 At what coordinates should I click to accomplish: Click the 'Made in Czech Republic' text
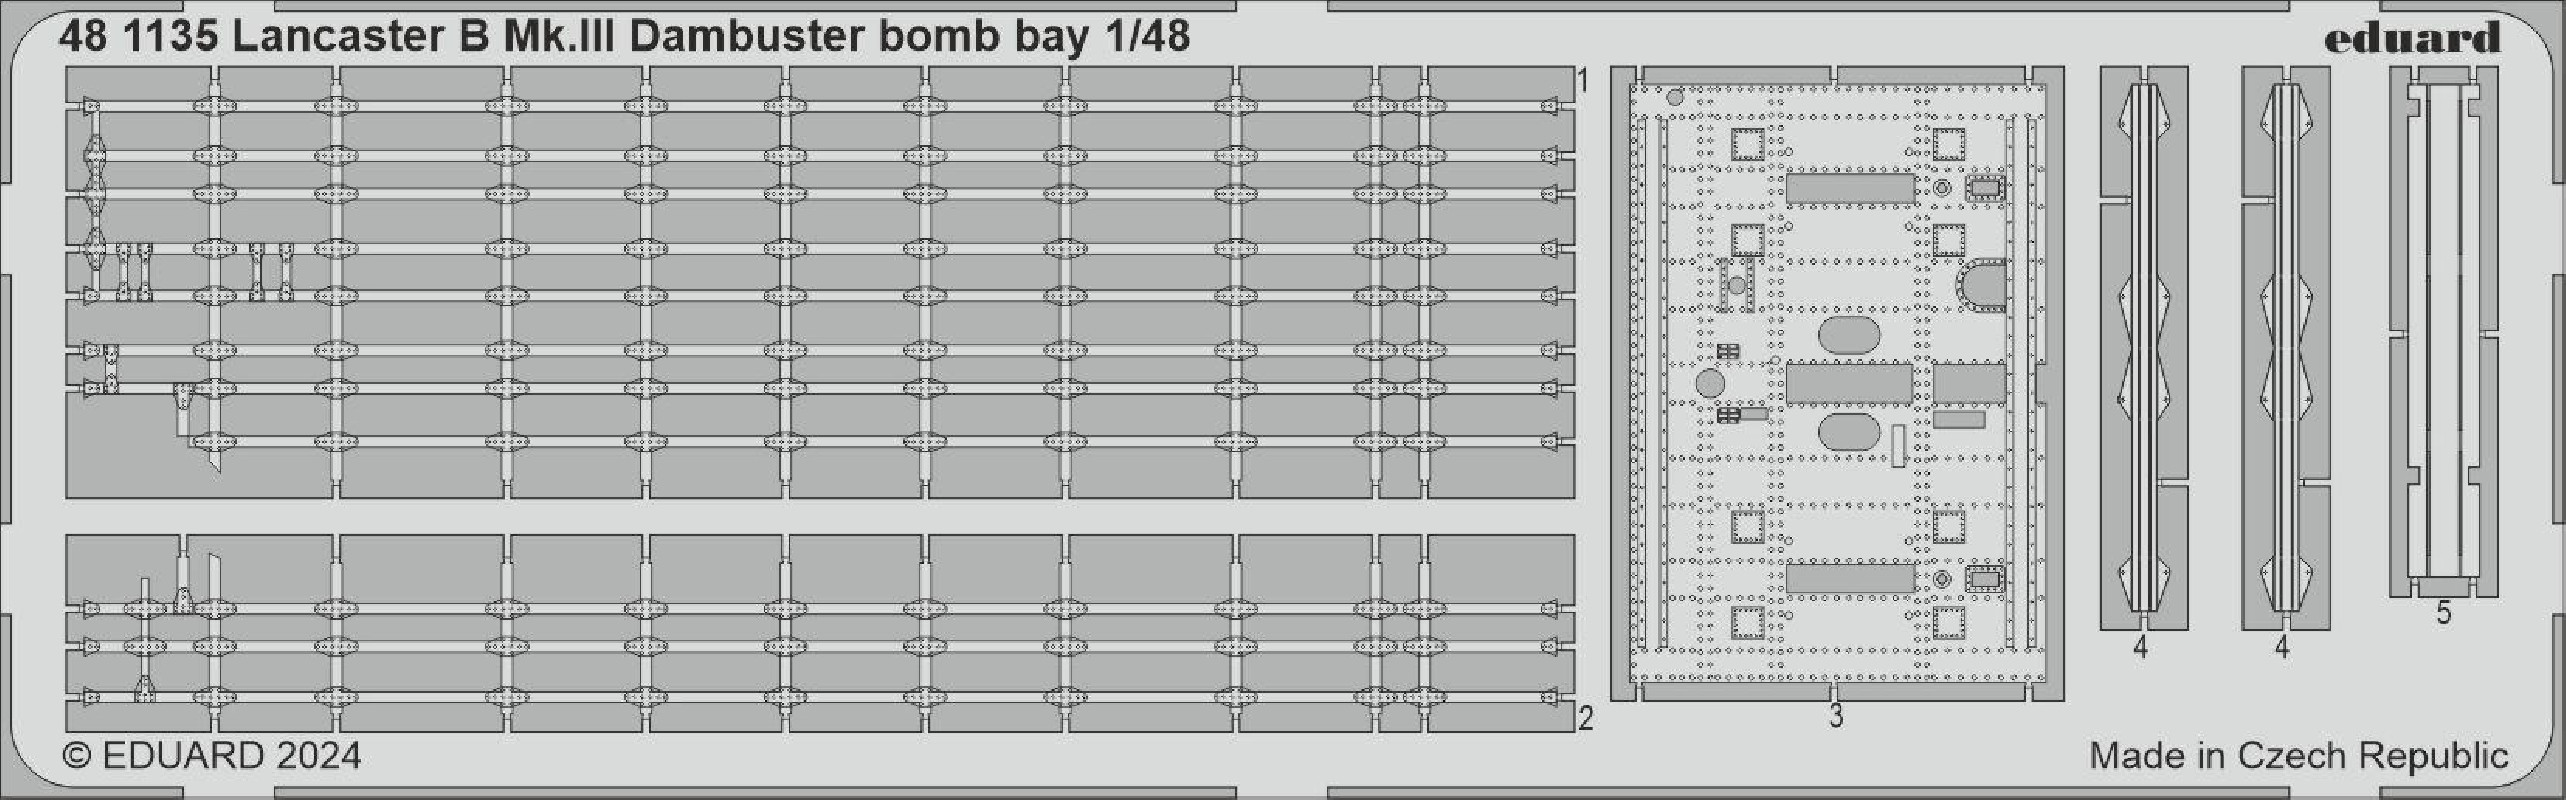(2298, 756)
